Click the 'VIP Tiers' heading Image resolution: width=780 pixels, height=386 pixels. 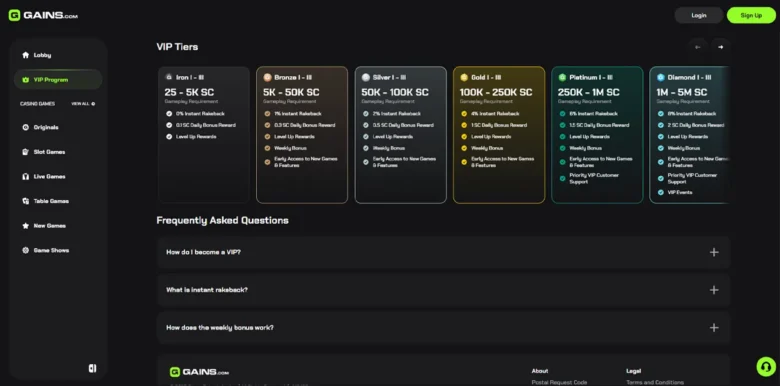click(177, 47)
